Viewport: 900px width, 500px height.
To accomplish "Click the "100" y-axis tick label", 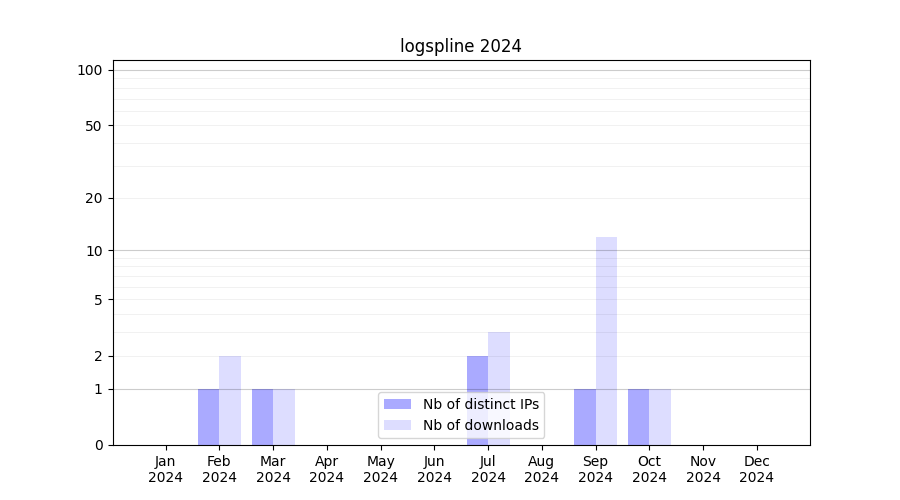I will pyautogui.click(x=90, y=70).
